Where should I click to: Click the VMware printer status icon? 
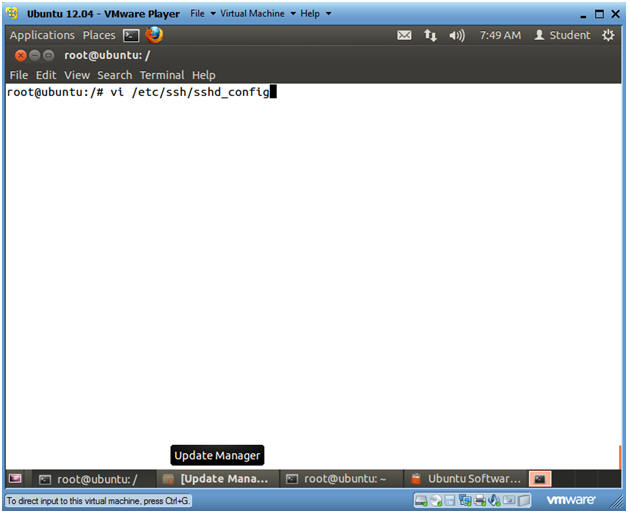pyautogui.click(x=479, y=501)
